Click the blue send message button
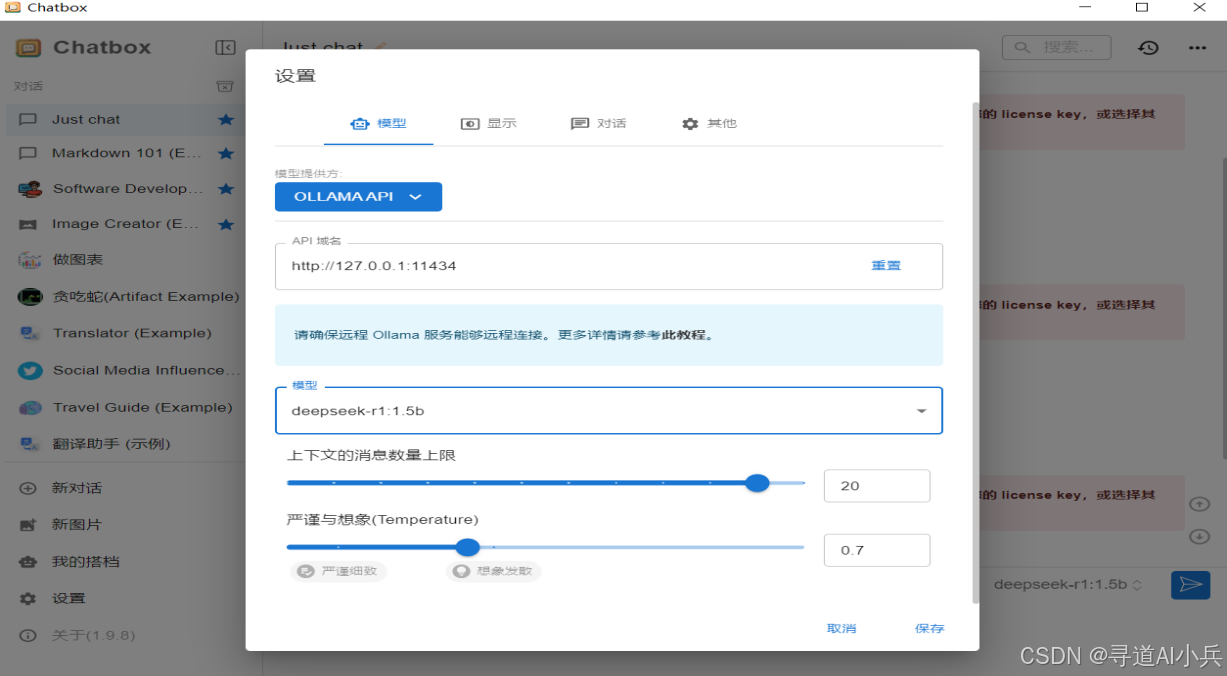This screenshot has width=1227, height=676. pos(1190,584)
